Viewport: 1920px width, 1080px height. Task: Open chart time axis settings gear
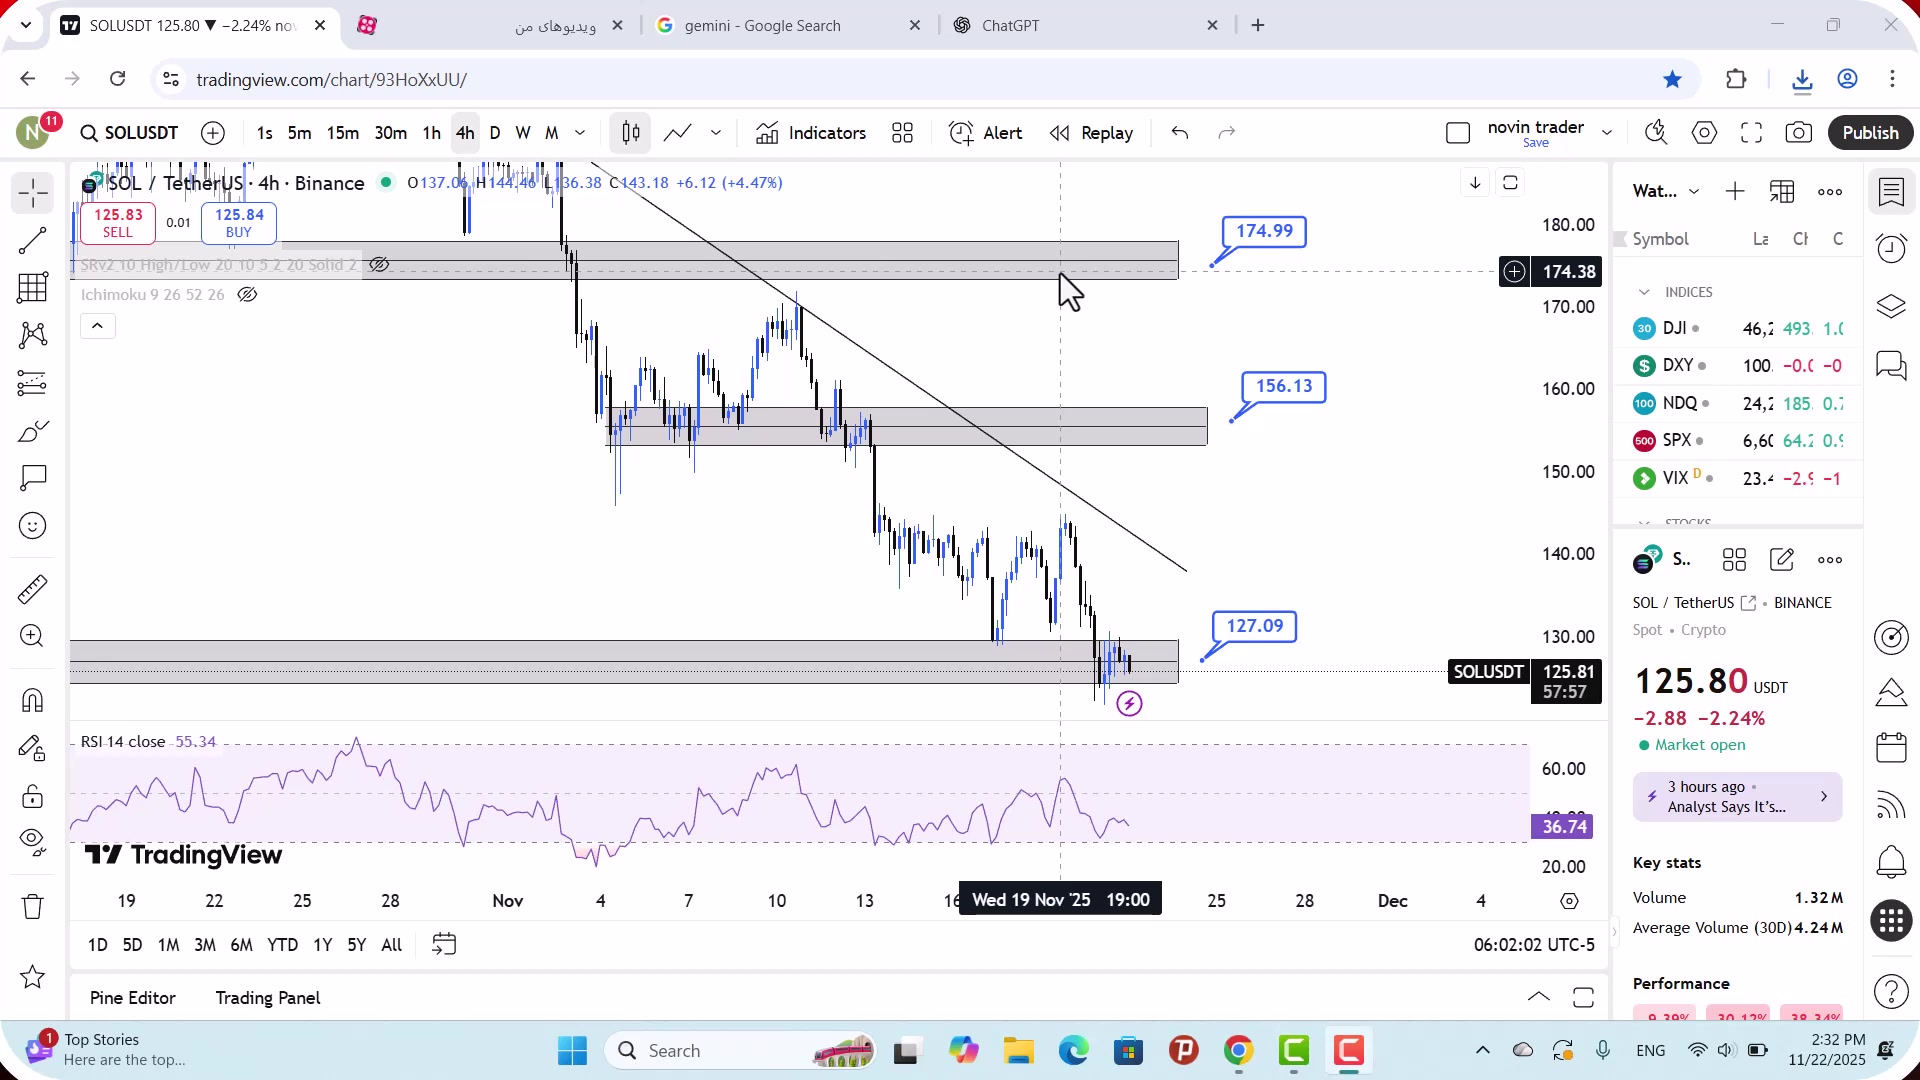coord(1569,901)
